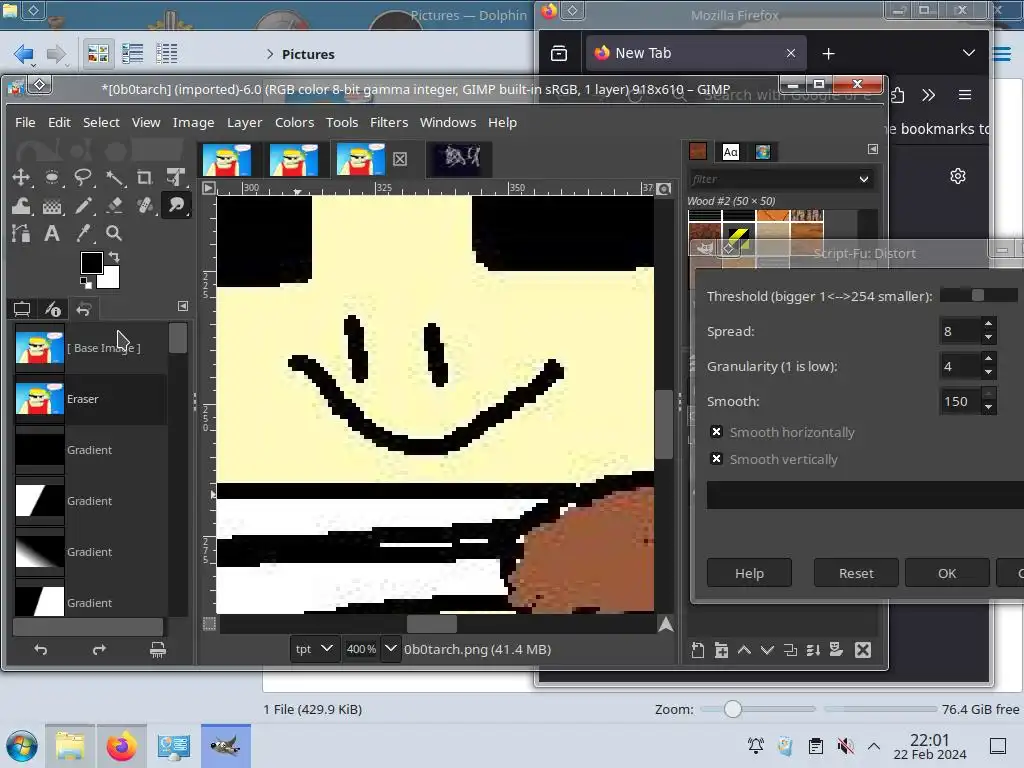Click OK in the Script-Fu Distort dialog
Viewport: 1024px width, 768px height.
tap(947, 573)
